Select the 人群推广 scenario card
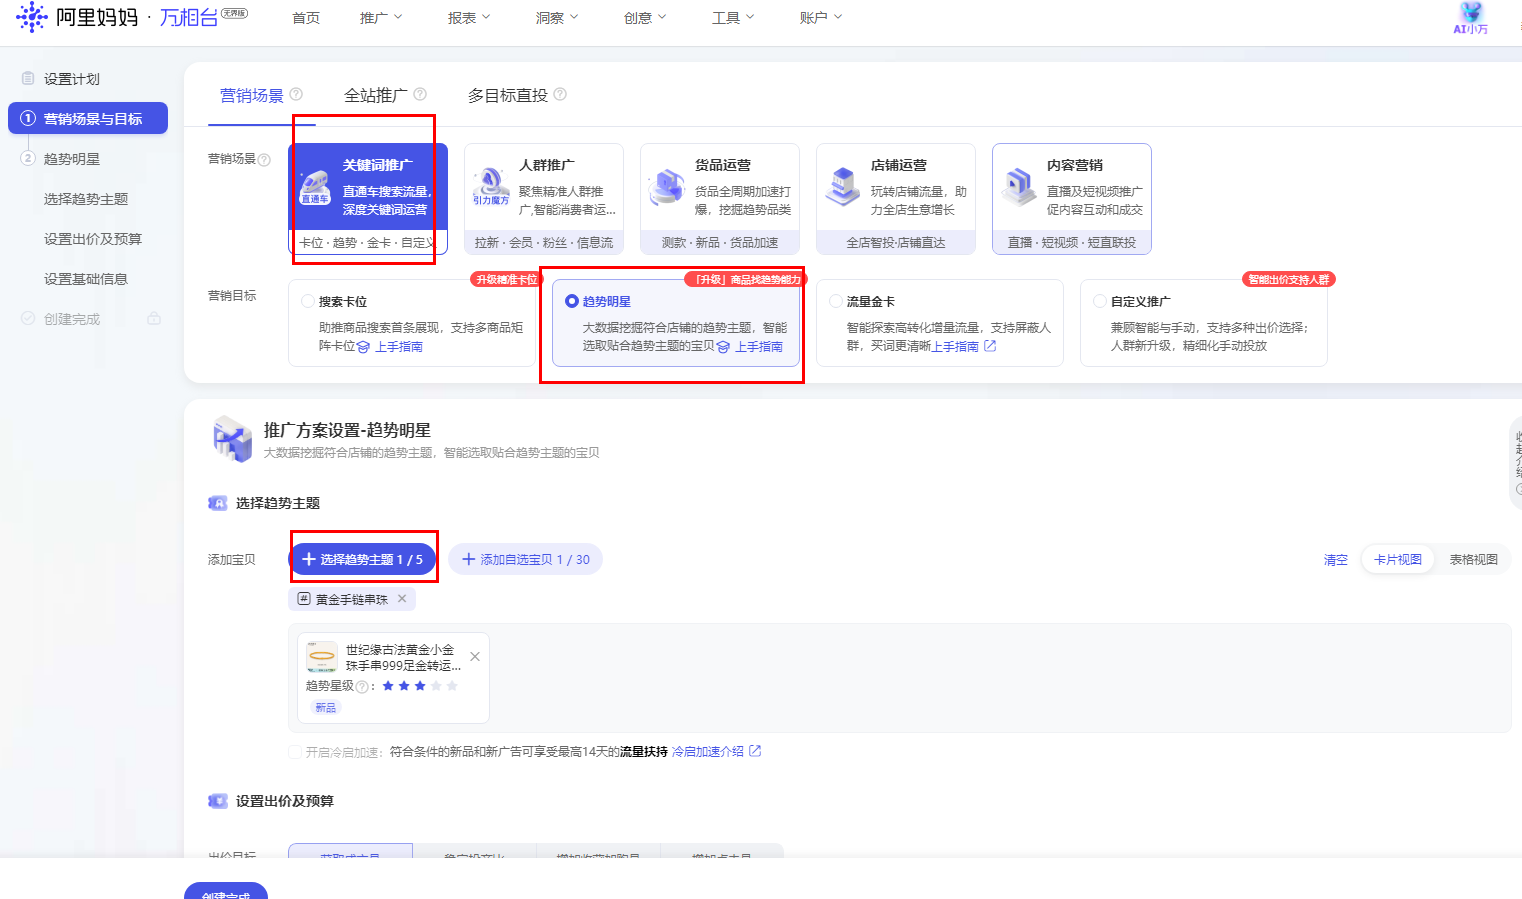Screen dimensions: 1522x899 (x=544, y=198)
